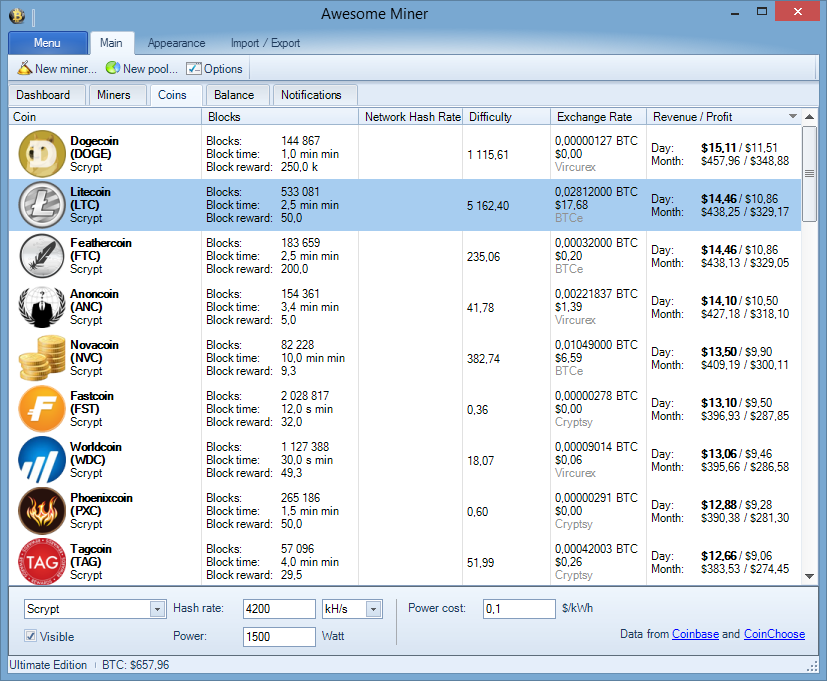This screenshot has width=827, height=681.
Task: Click the Hash rate input field
Action: [279, 609]
